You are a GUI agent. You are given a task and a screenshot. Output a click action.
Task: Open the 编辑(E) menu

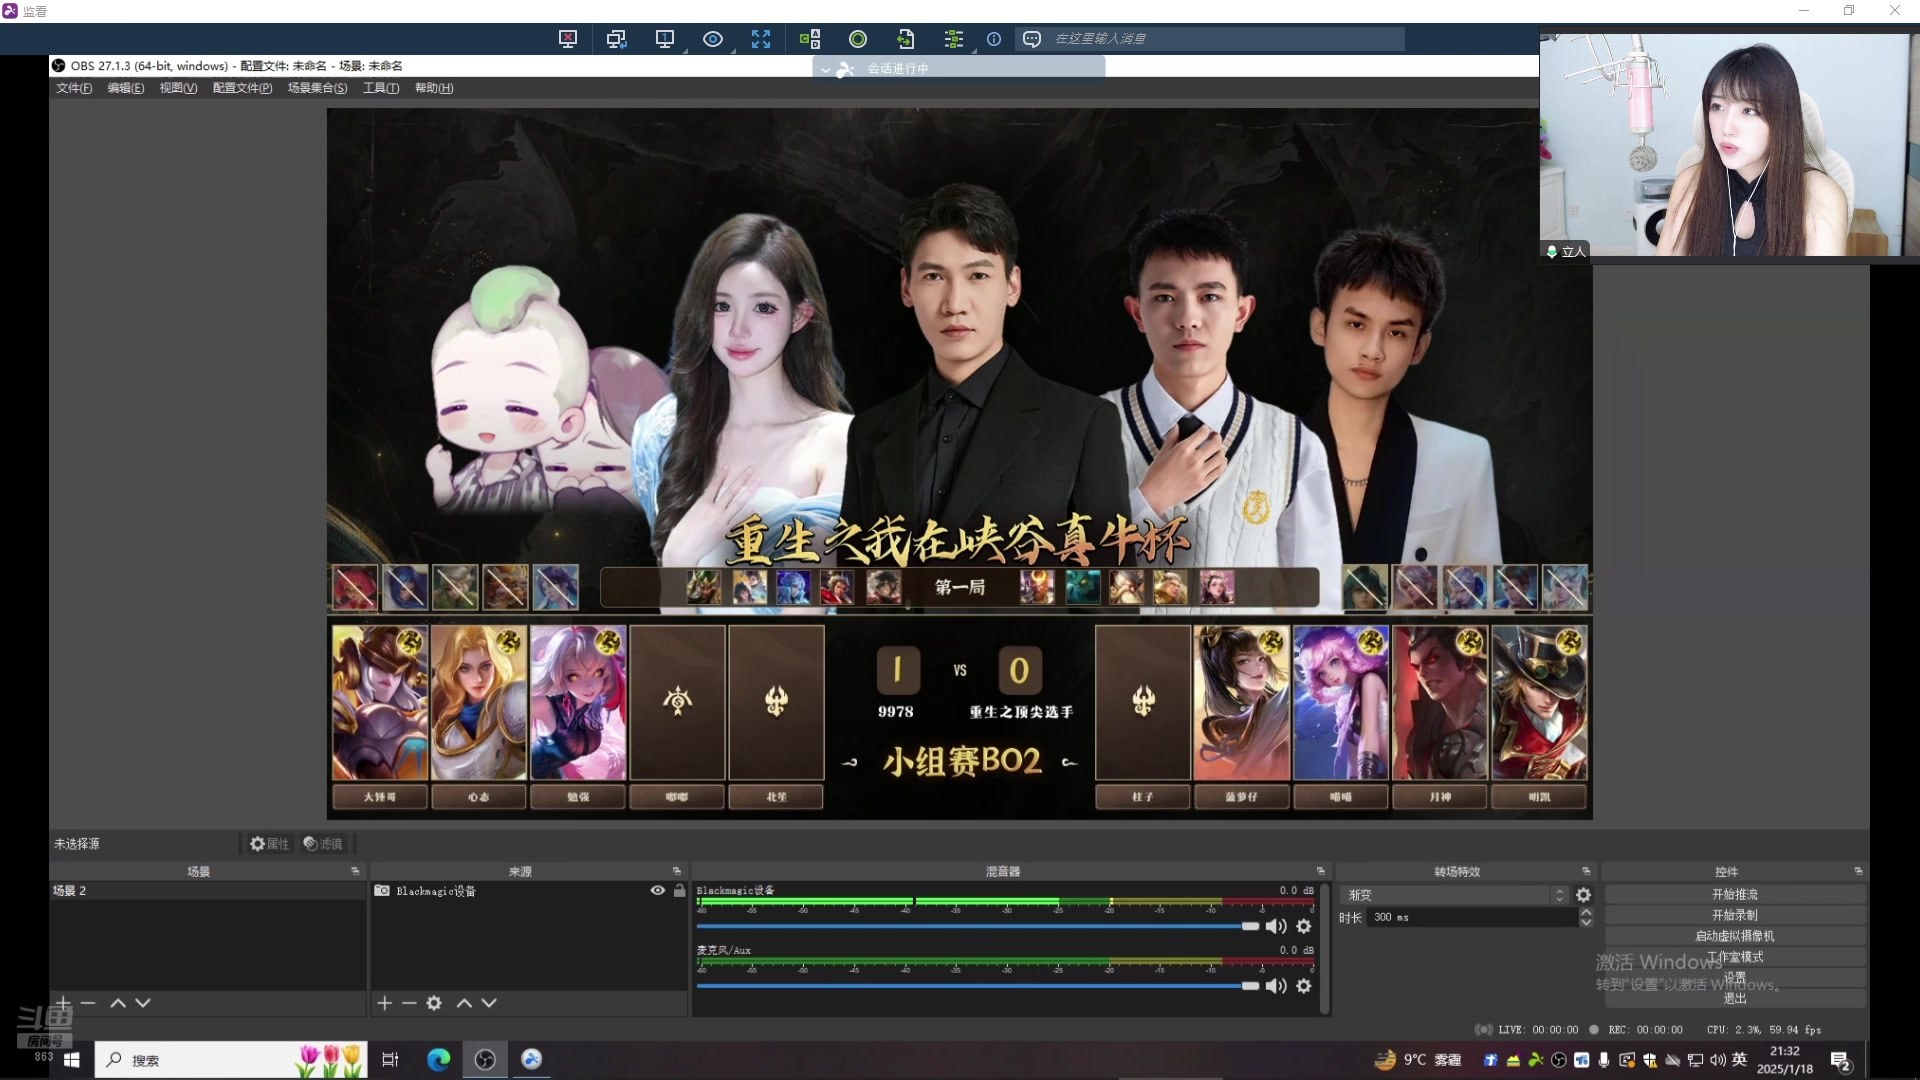(126, 88)
